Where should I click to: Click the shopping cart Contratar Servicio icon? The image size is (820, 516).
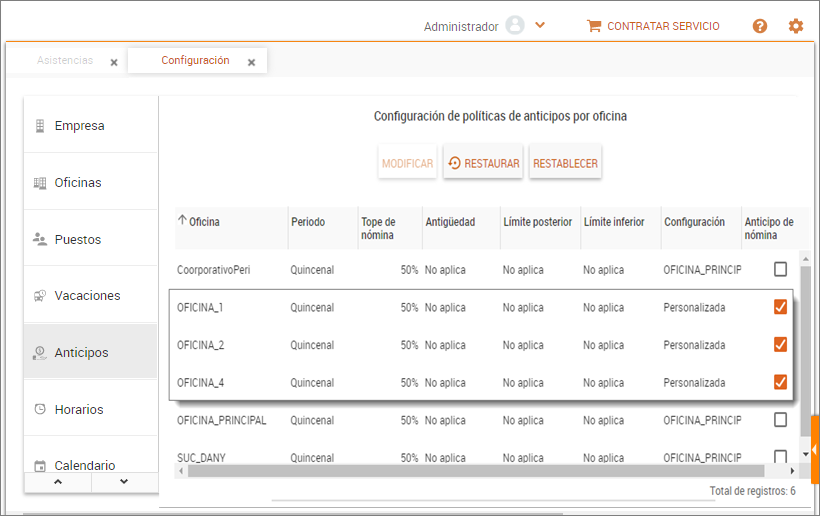click(x=594, y=26)
